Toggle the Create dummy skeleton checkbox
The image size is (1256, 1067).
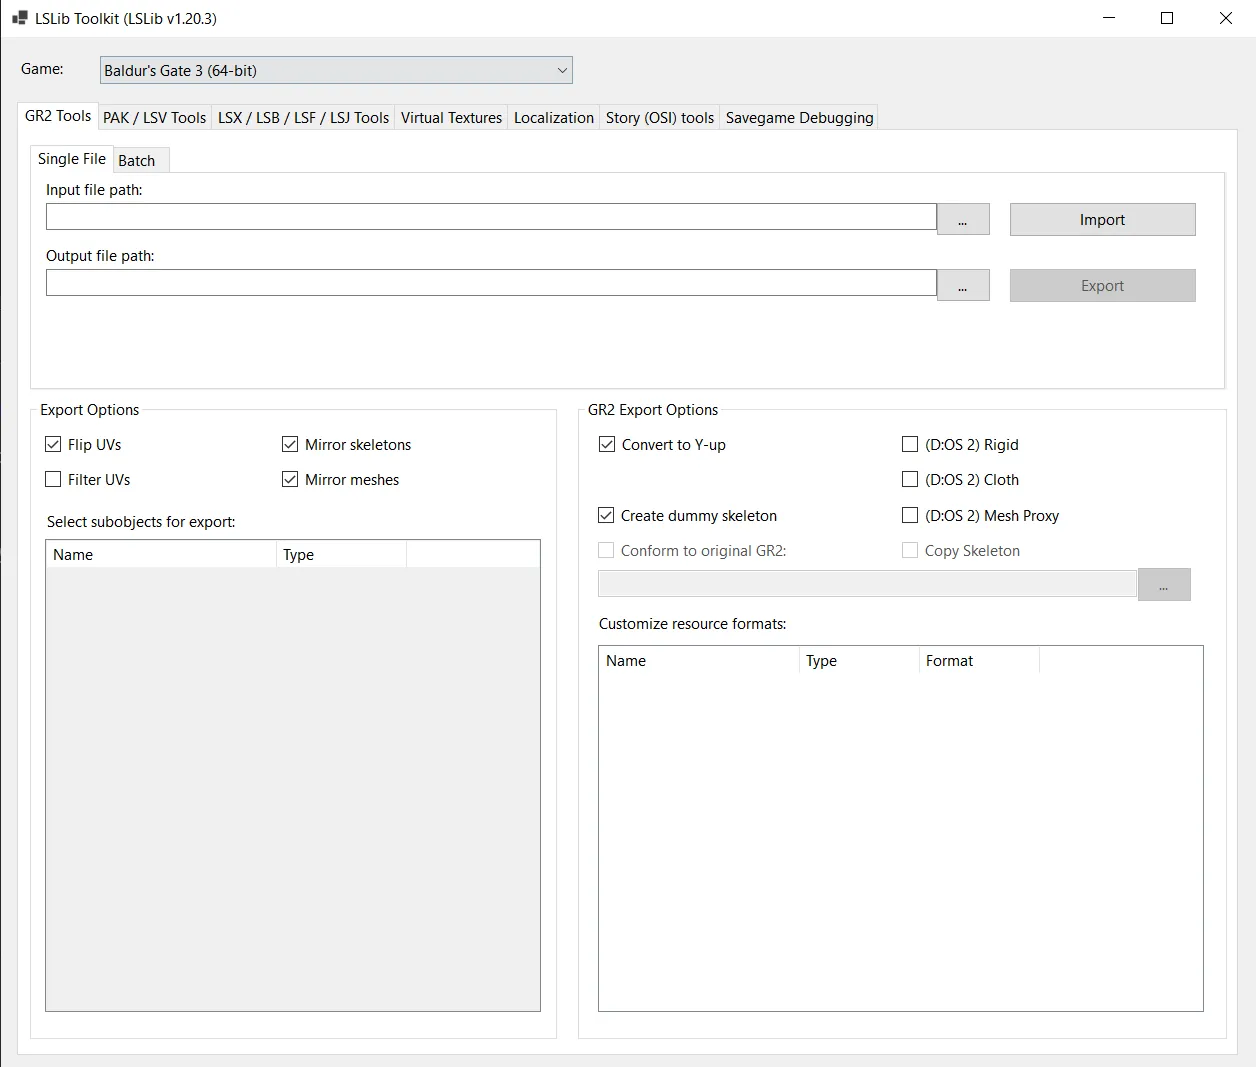pyautogui.click(x=606, y=516)
